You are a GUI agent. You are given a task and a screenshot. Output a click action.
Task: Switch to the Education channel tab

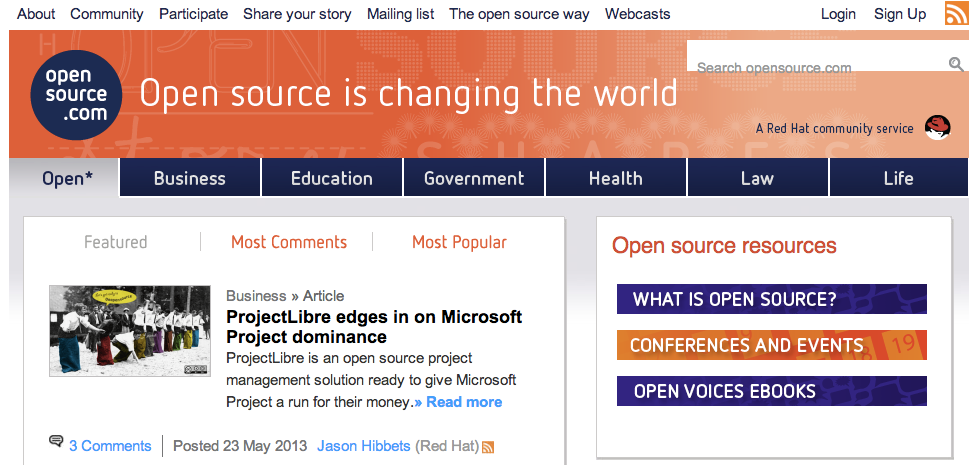(332, 178)
